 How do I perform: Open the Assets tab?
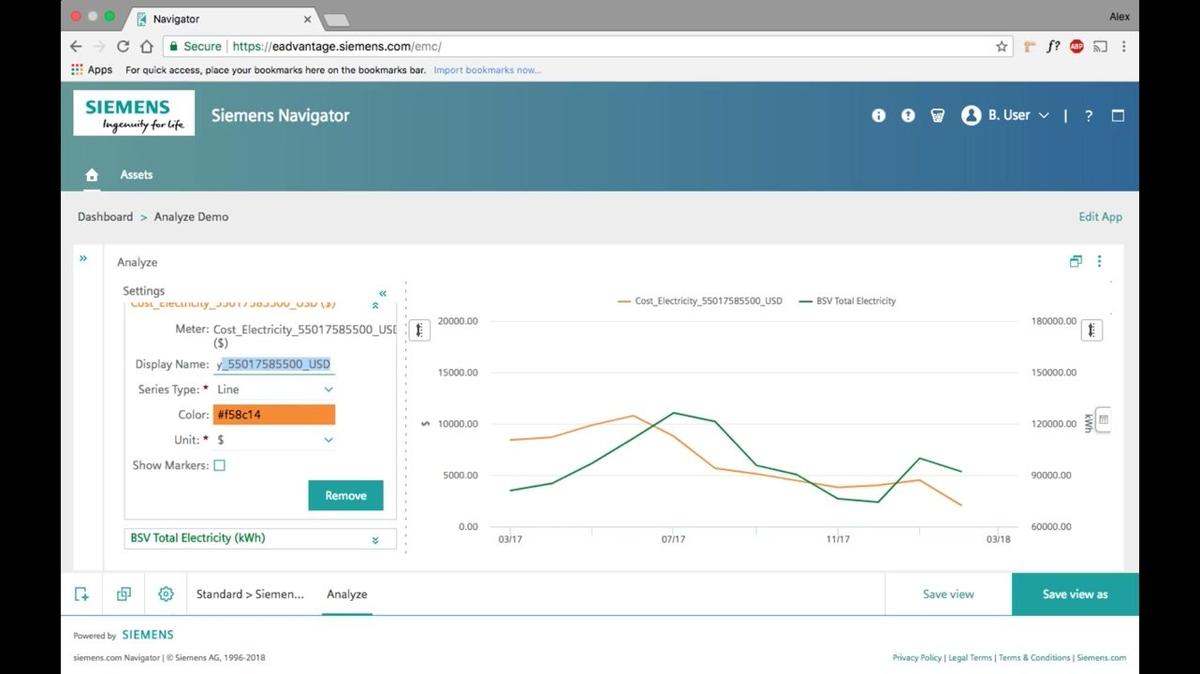tap(136, 175)
